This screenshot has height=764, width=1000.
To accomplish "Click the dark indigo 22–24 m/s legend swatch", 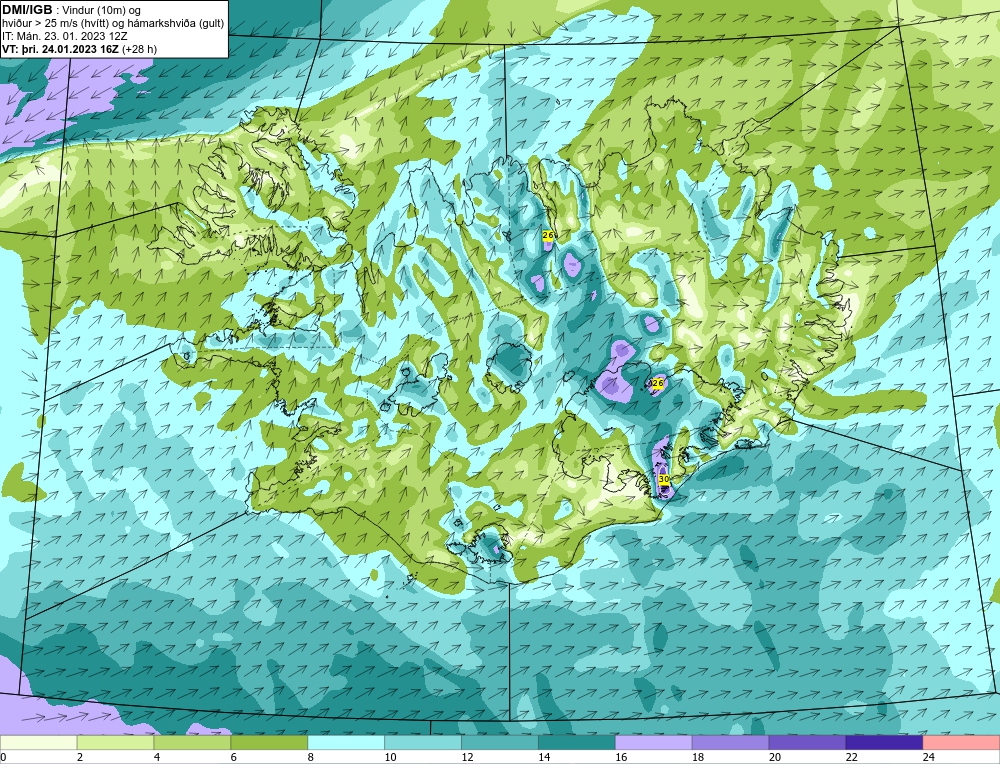I will 885,743.
